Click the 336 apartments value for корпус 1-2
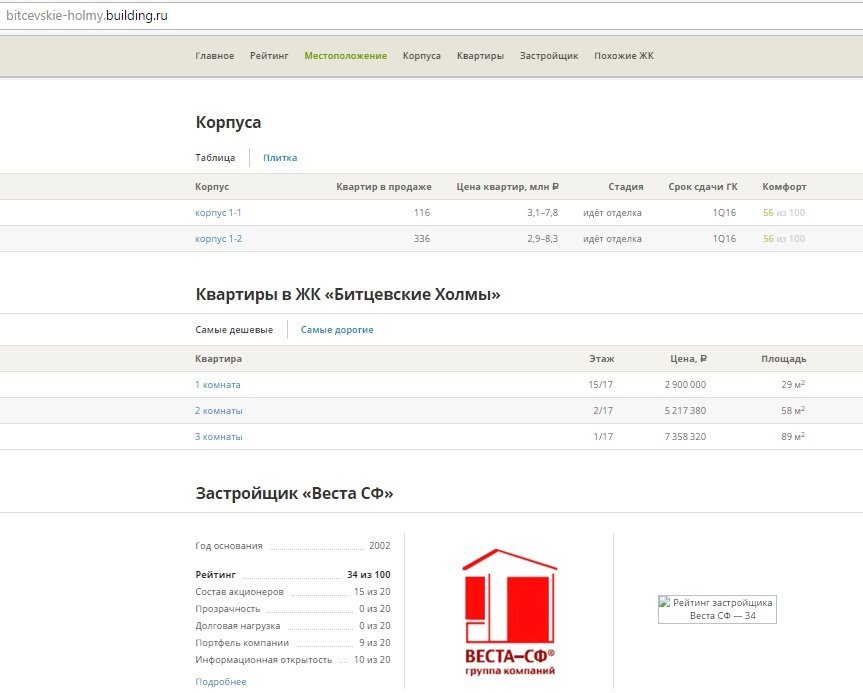 click(x=422, y=238)
